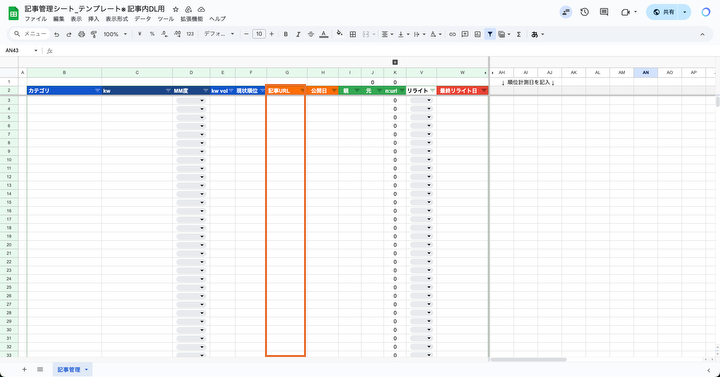The image size is (720, 377).
Task: Open the borders tool
Action: (353, 34)
